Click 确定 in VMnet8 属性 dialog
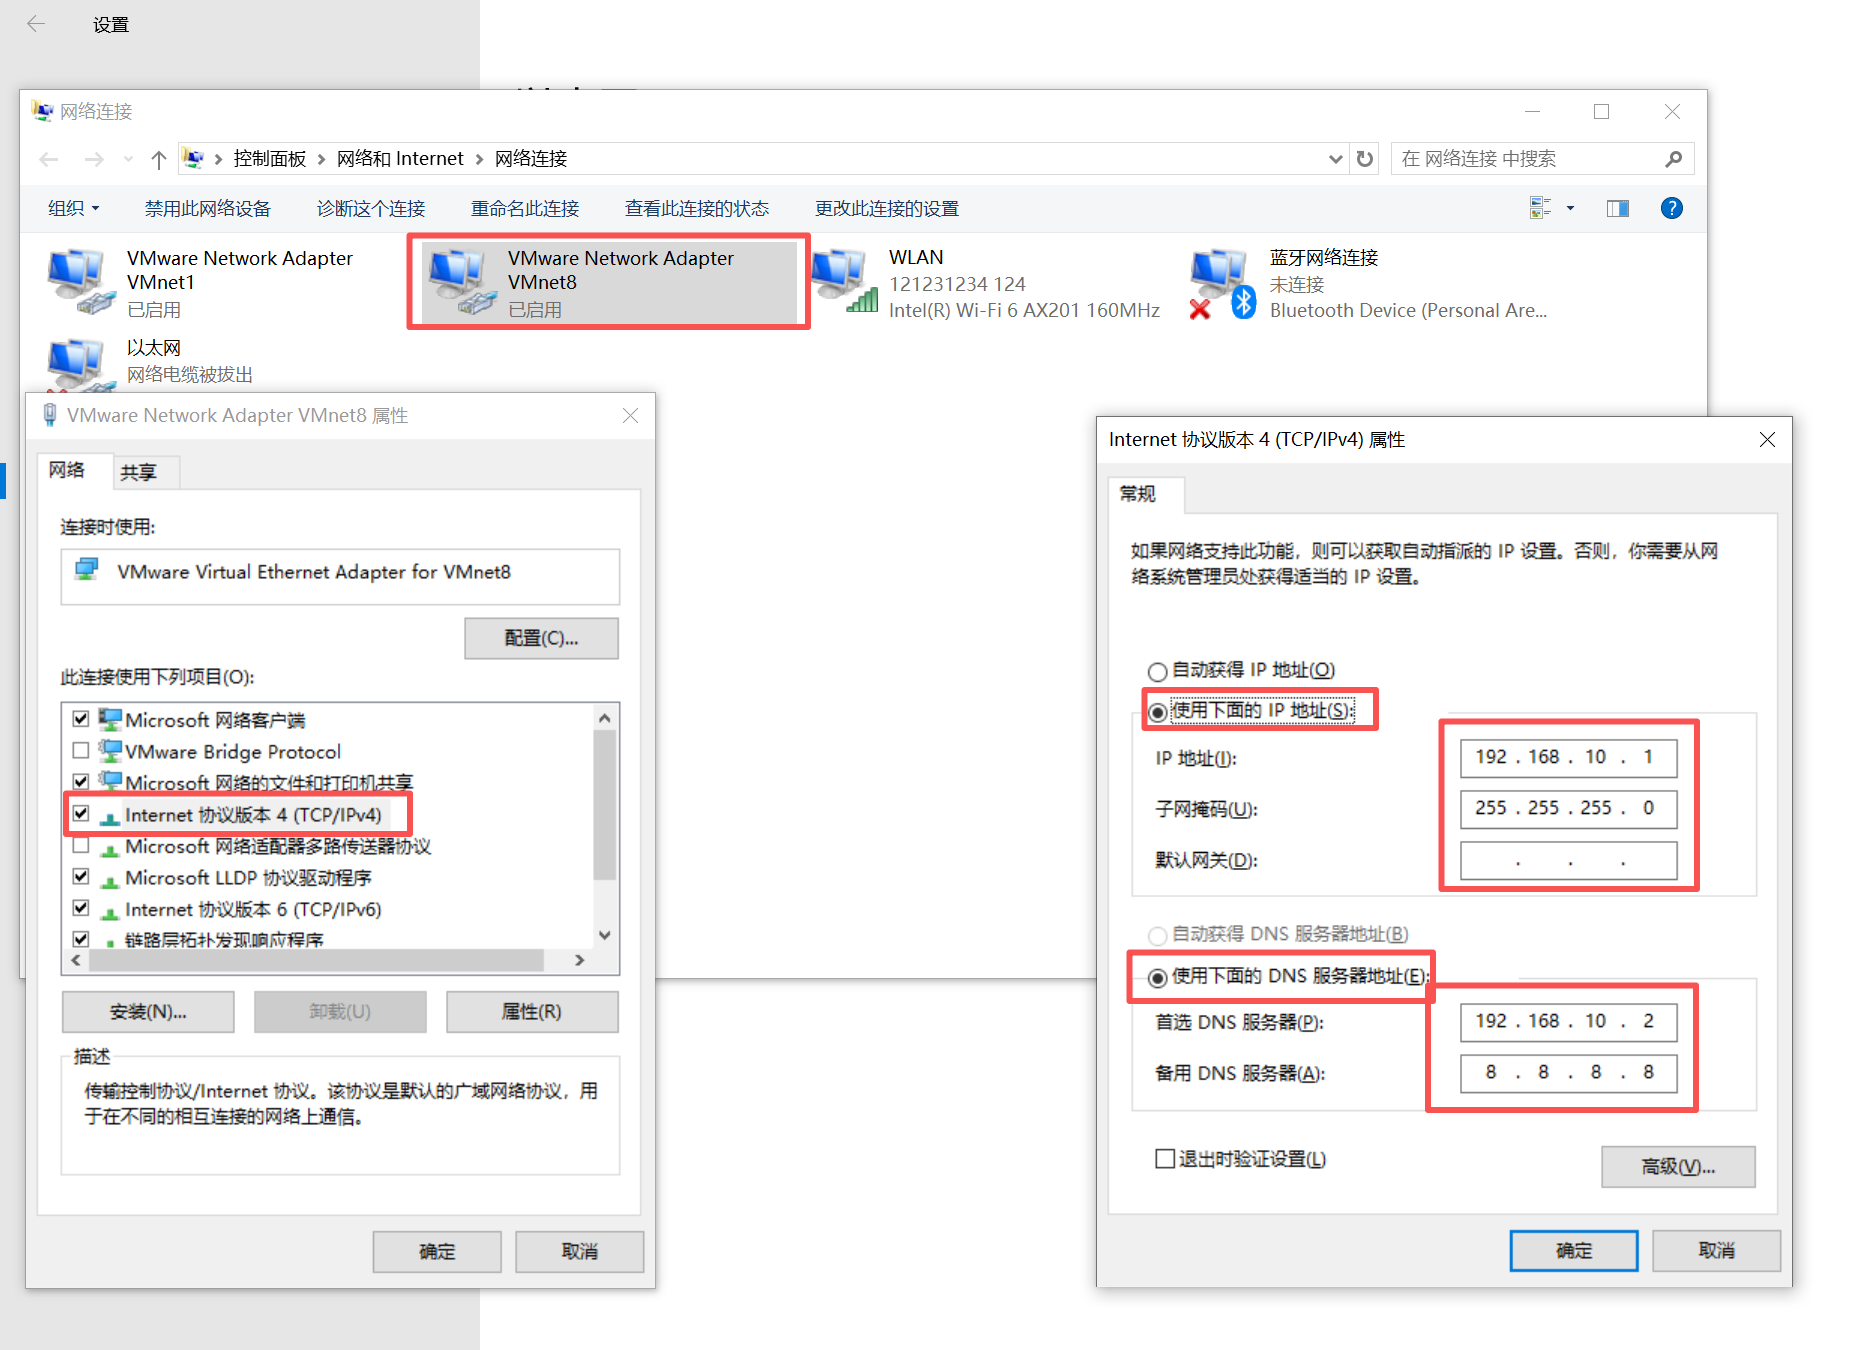Image resolution: width=1872 pixels, height=1350 pixels. [437, 1252]
